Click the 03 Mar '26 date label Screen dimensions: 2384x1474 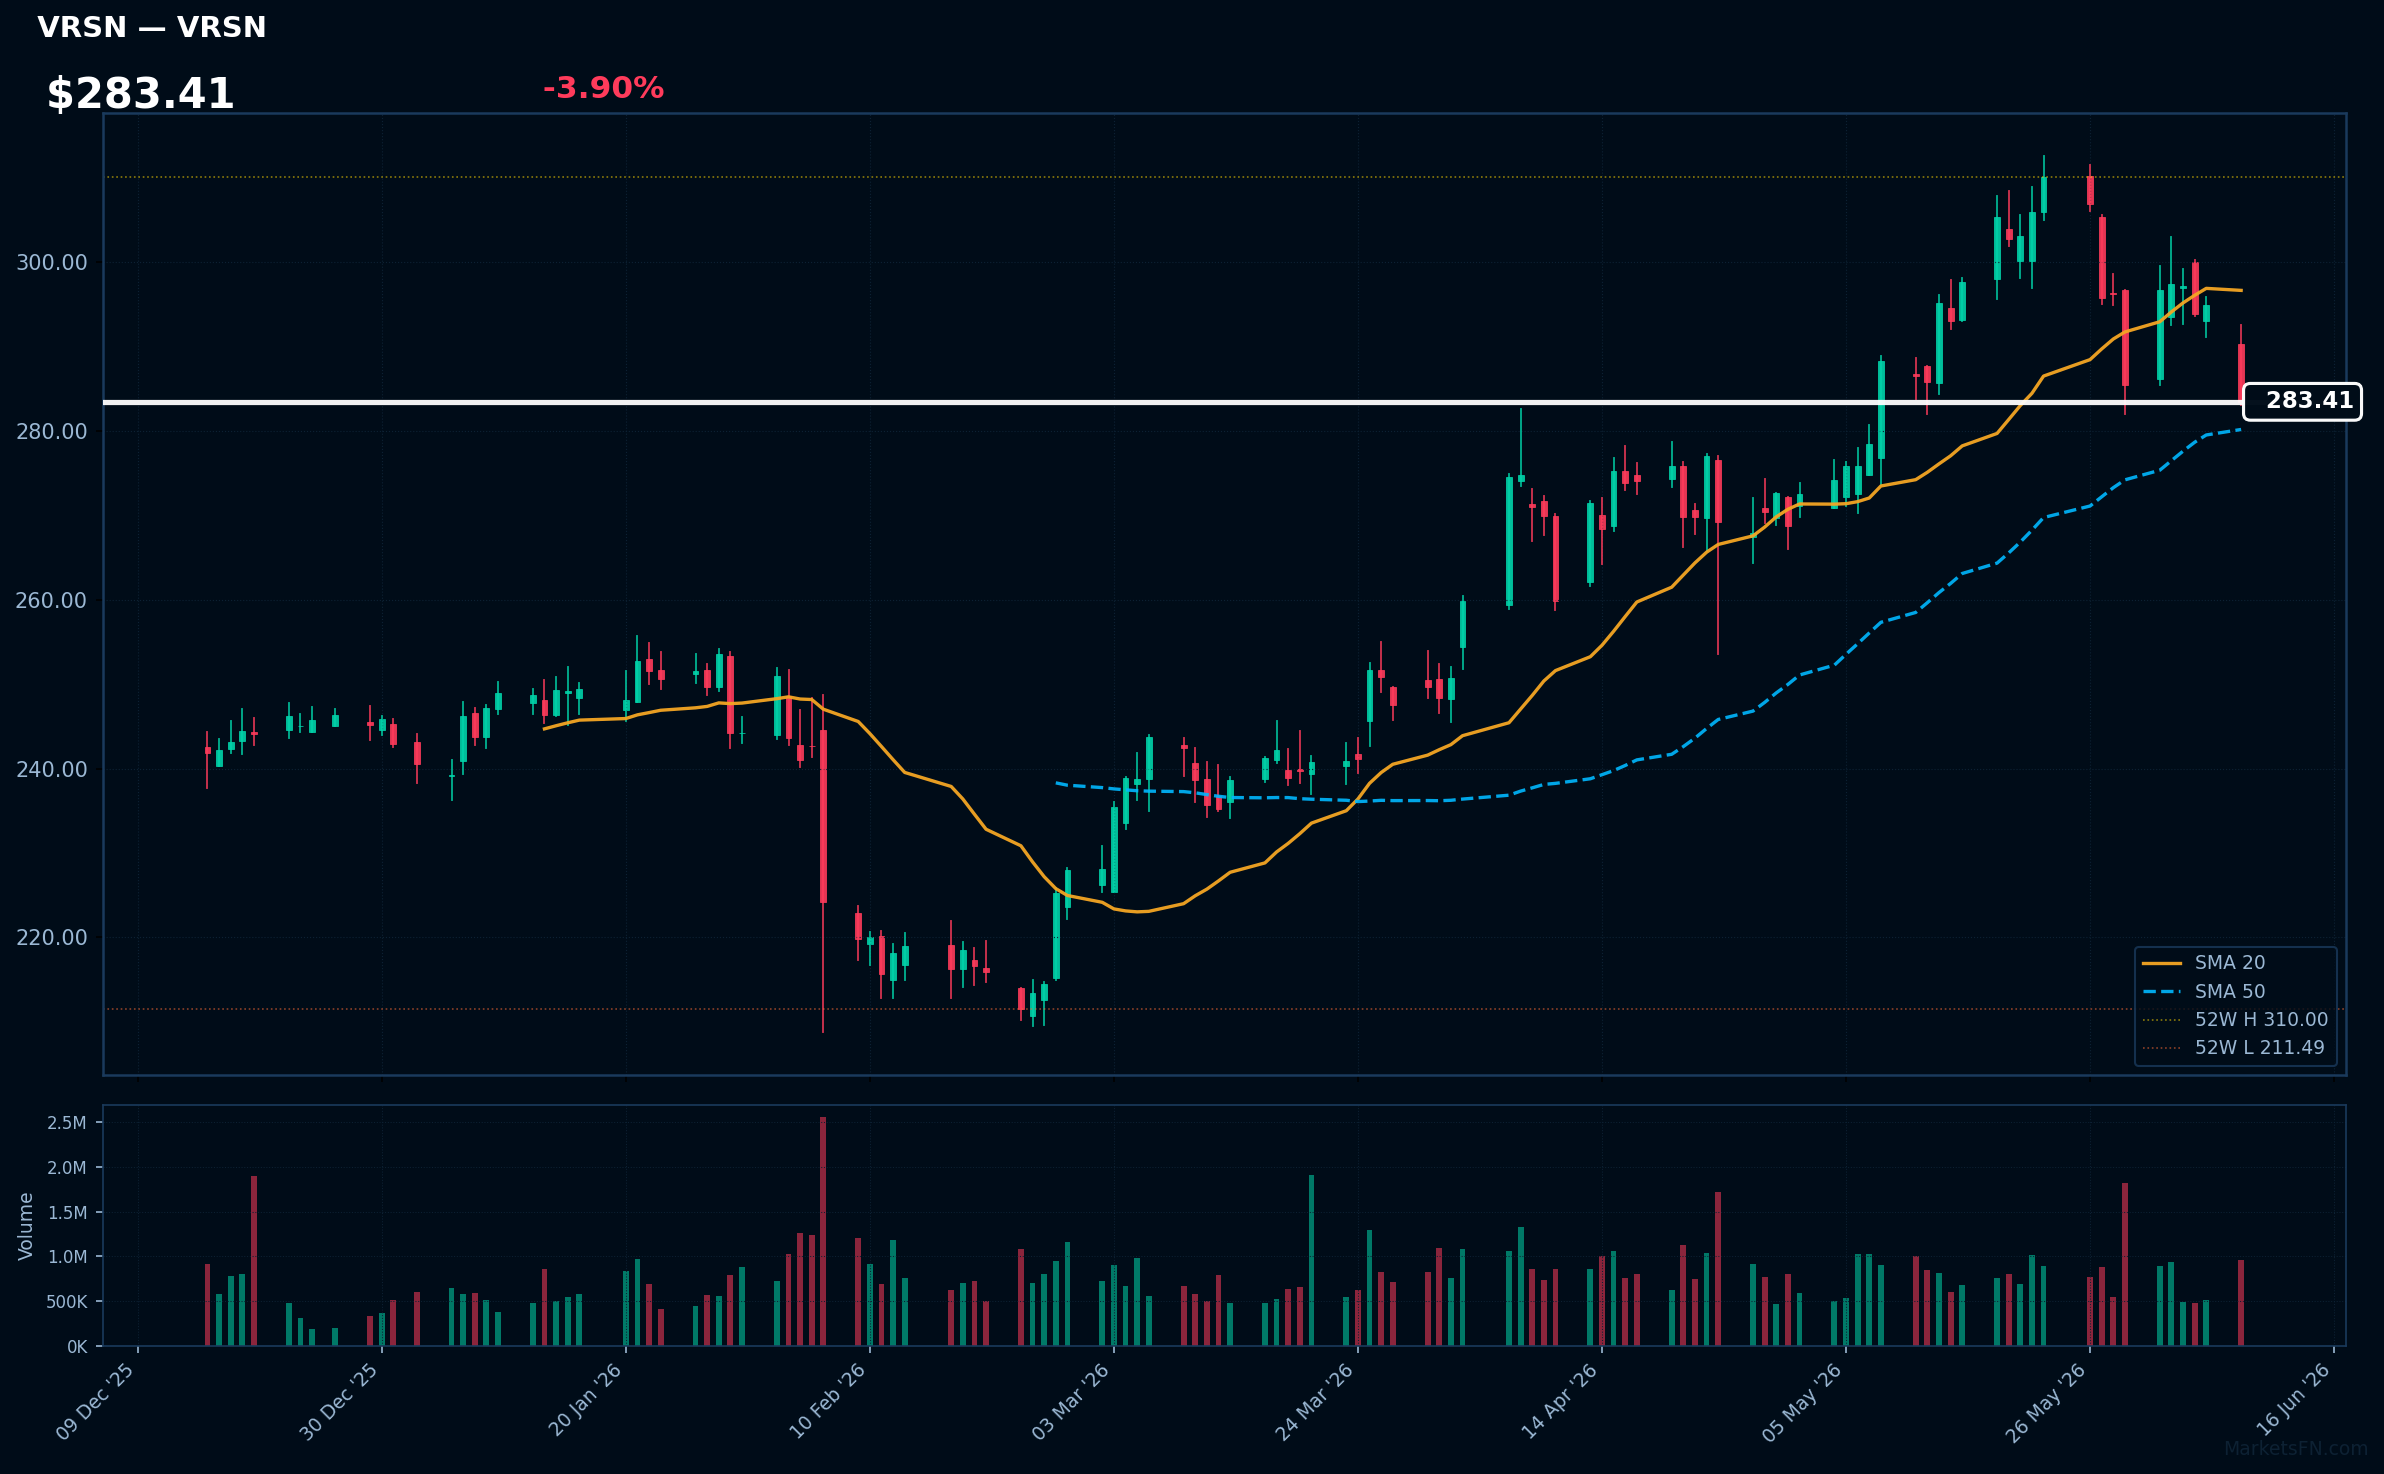(x=1071, y=1401)
